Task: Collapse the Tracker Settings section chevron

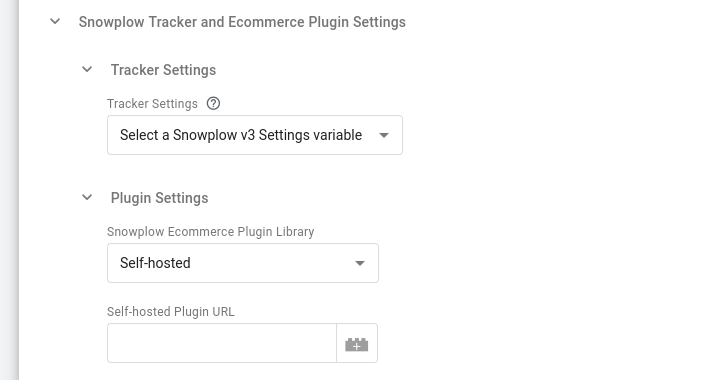Action: pyautogui.click(x=87, y=69)
